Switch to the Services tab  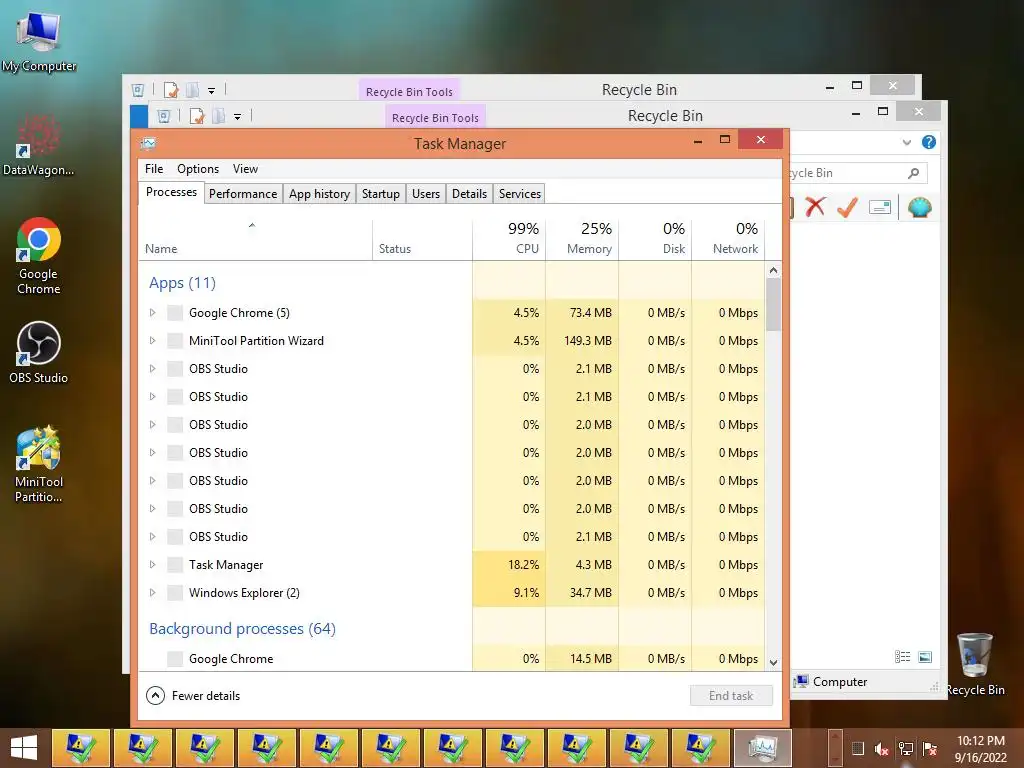click(520, 194)
